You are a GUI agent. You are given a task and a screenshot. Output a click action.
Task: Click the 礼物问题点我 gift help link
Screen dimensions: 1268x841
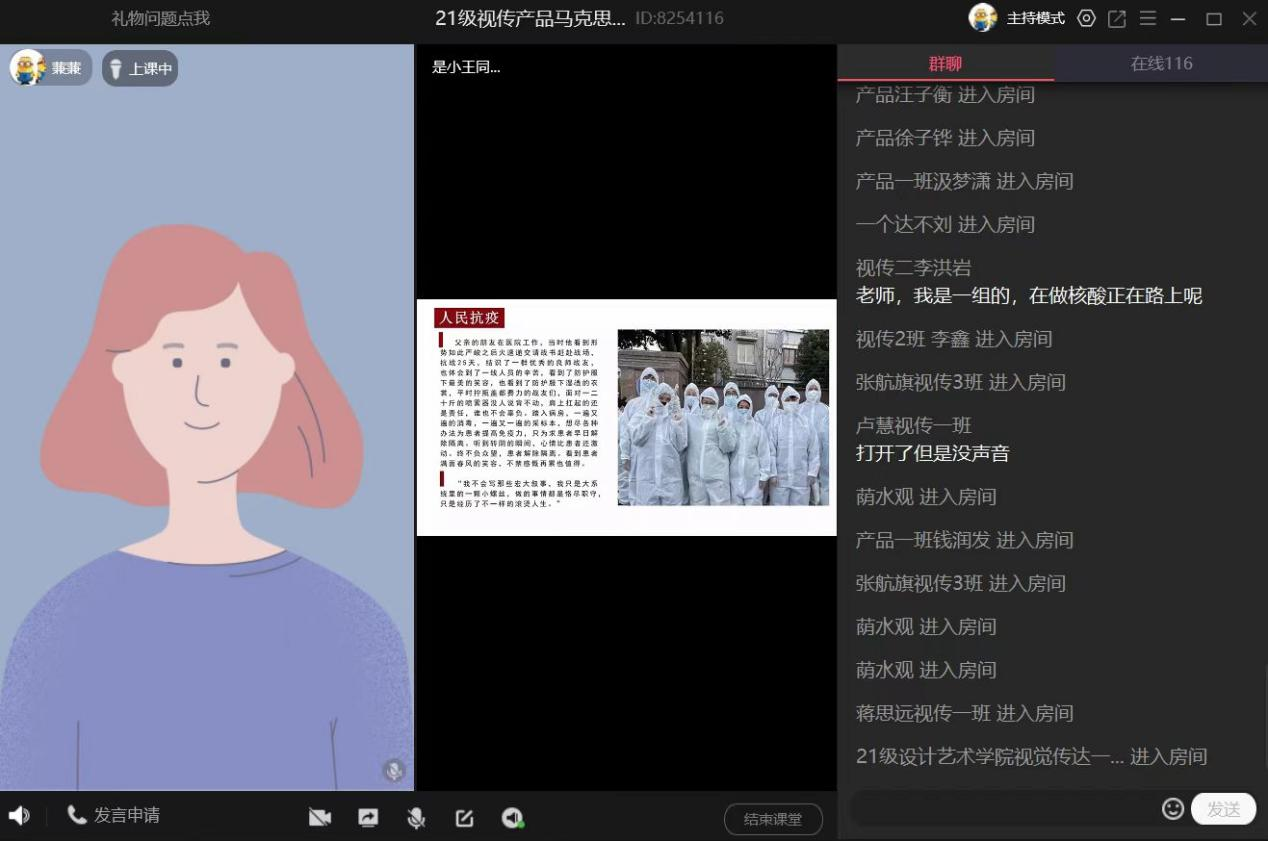tap(160, 19)
